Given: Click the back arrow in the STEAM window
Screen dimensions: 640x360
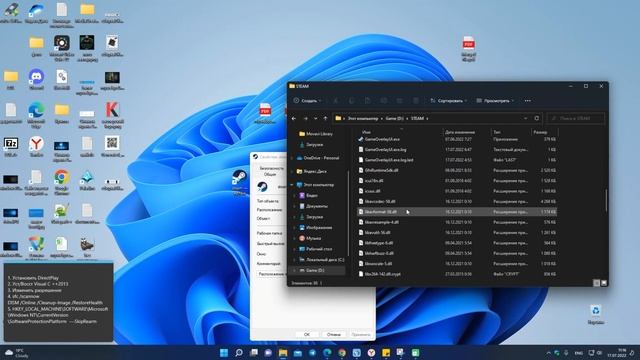Looking at the screenshot, I should click(x=294, y=118).
